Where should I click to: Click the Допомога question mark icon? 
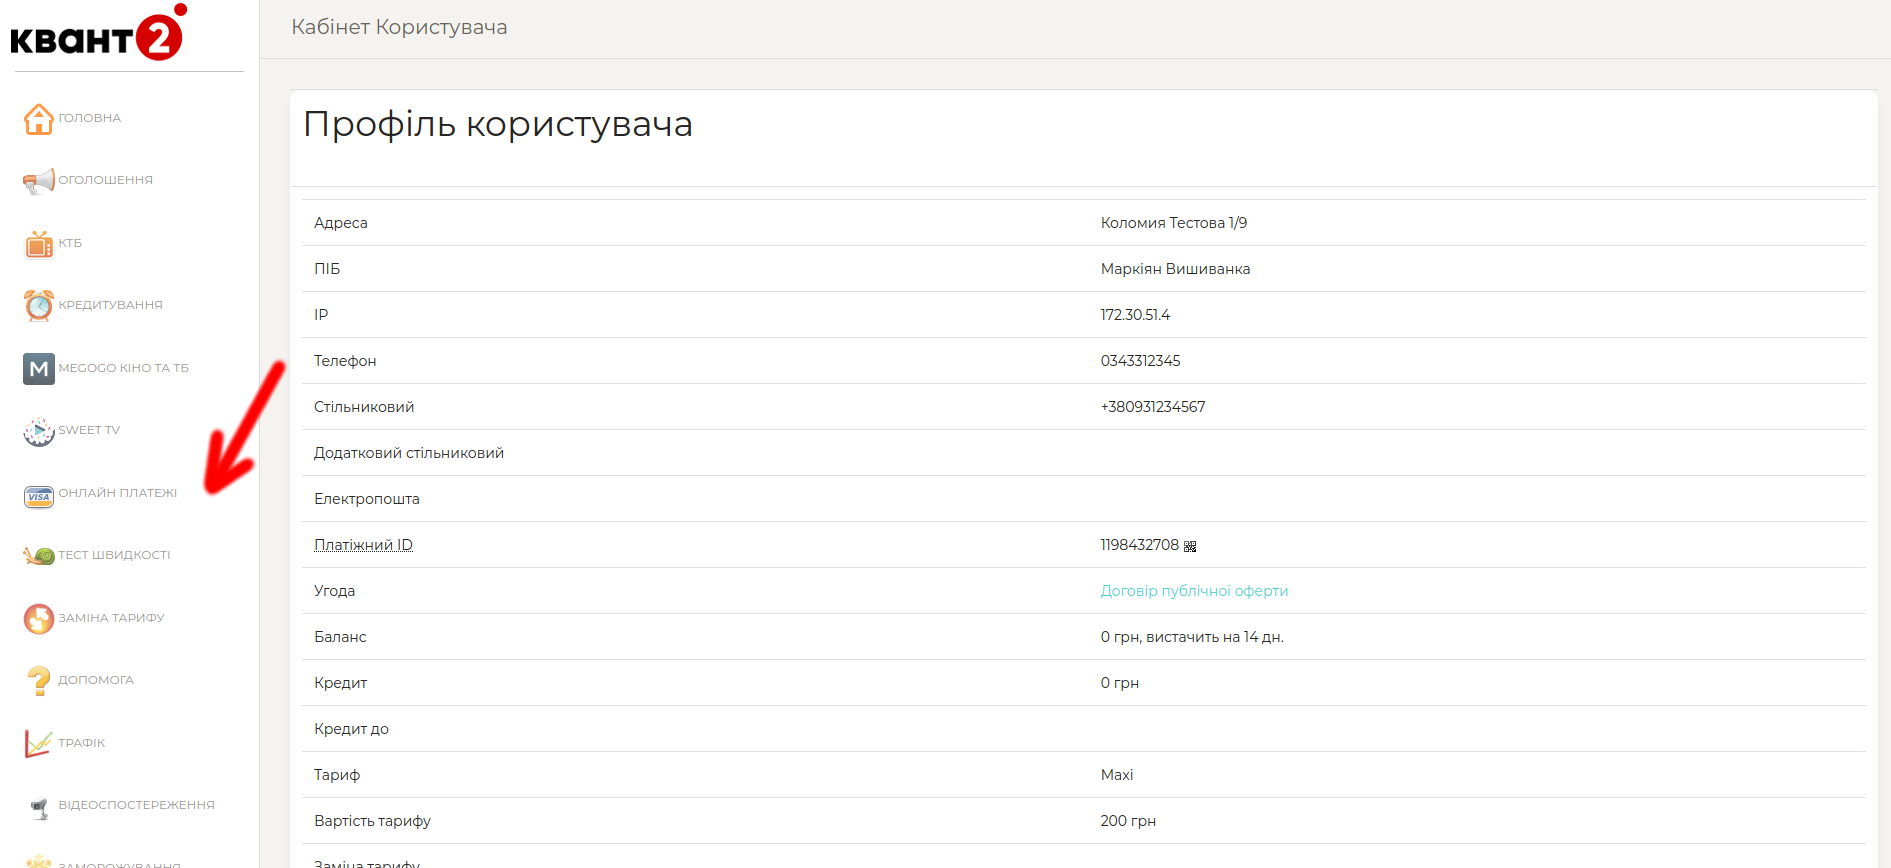pyautogui.click(x=38, y=681)
